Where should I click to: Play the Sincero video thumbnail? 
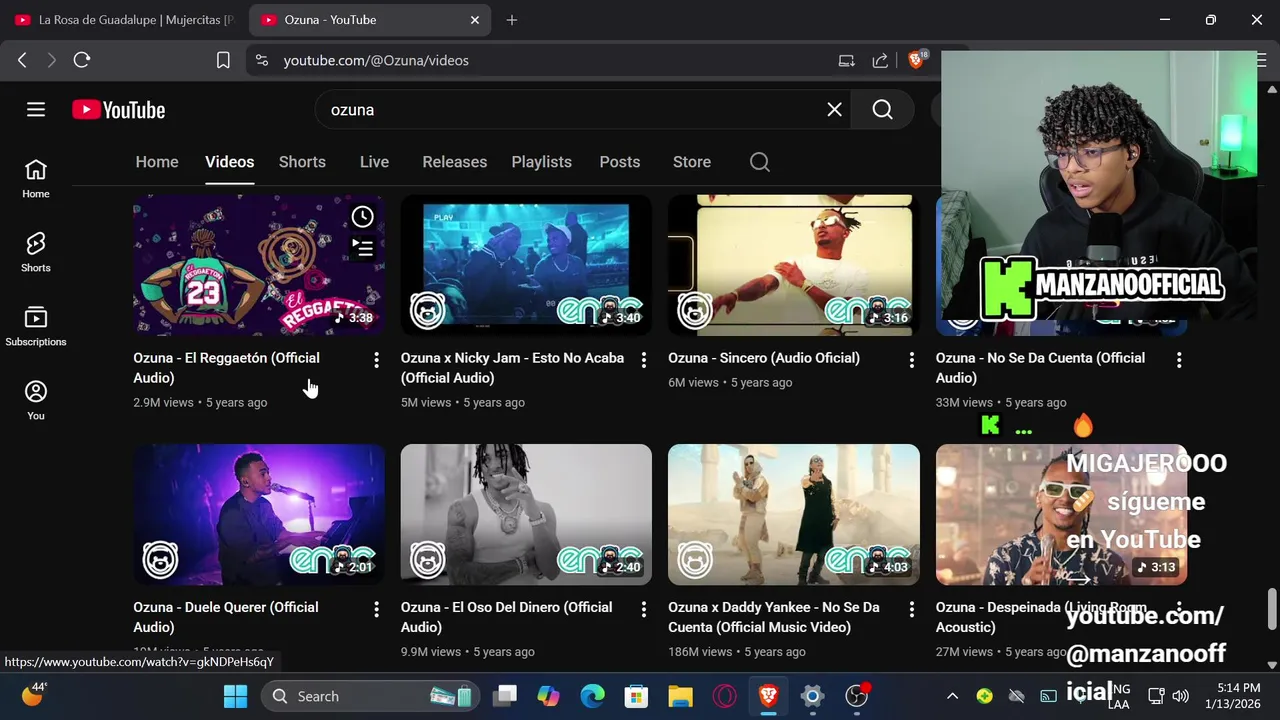point(794,265)
